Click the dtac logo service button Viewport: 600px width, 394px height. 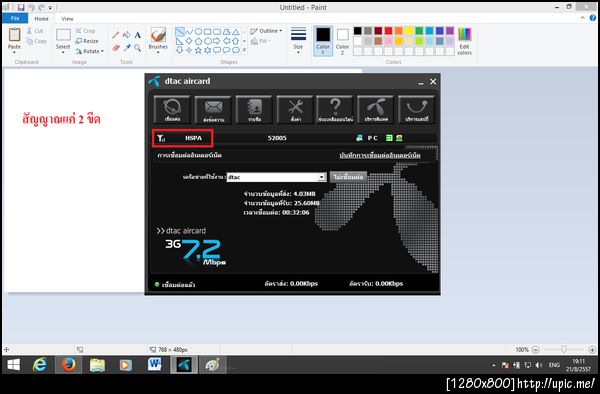pos(376,110)
